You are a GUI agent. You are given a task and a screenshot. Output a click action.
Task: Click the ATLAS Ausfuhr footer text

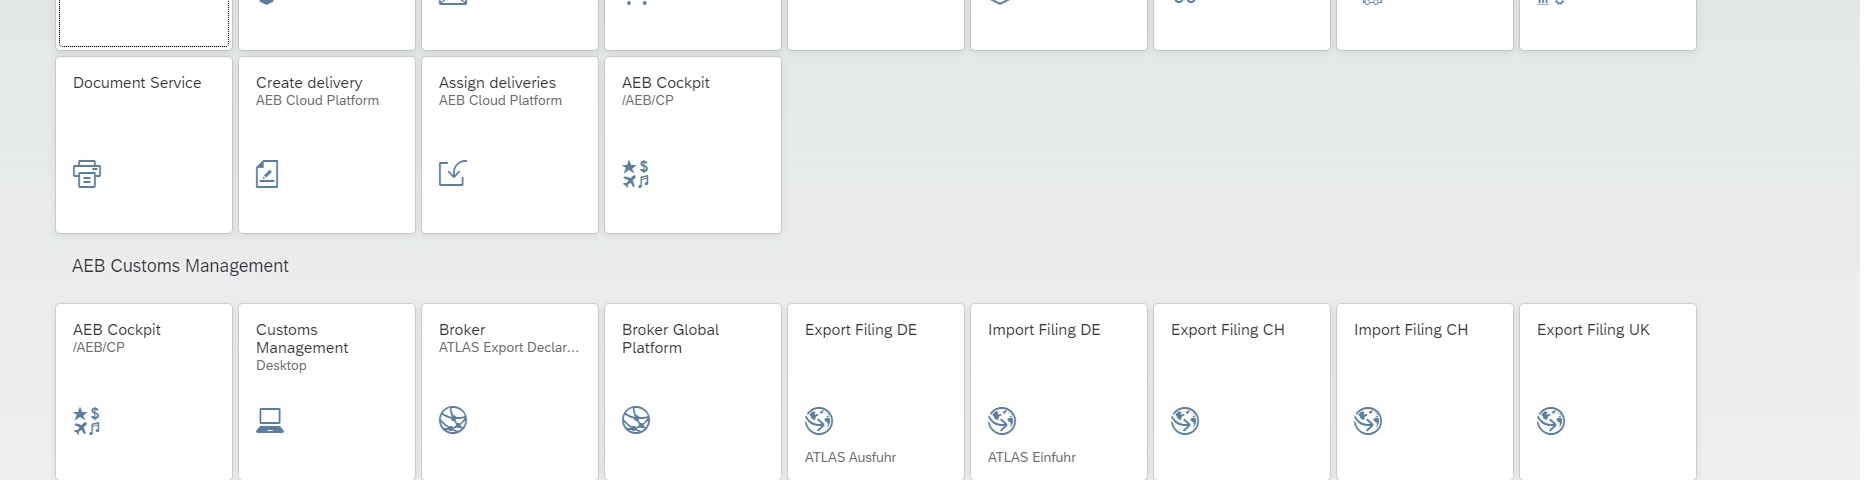pyautogui.click(x=850, y=457)
